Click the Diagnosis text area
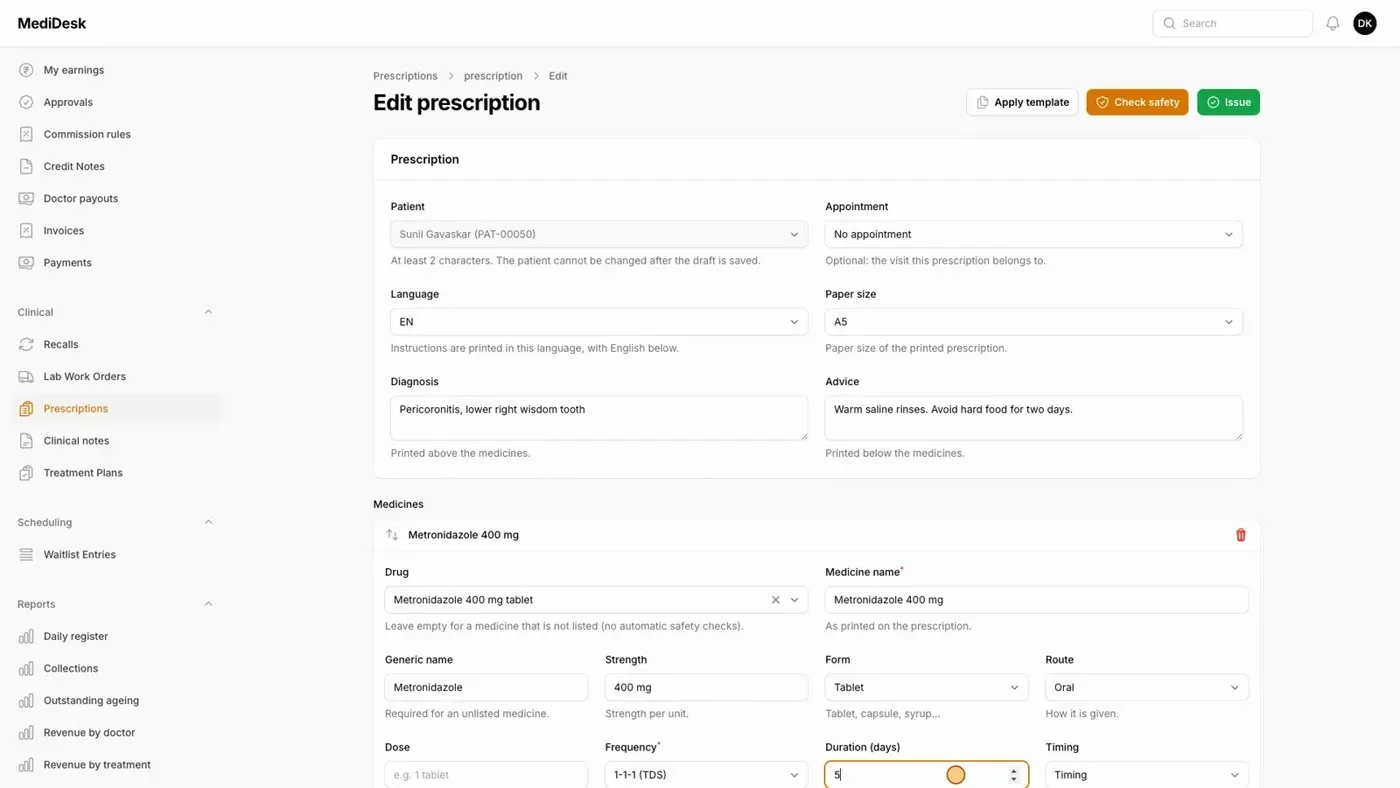This screenshot has width=1400, height=788. click(x=599, y=418)
